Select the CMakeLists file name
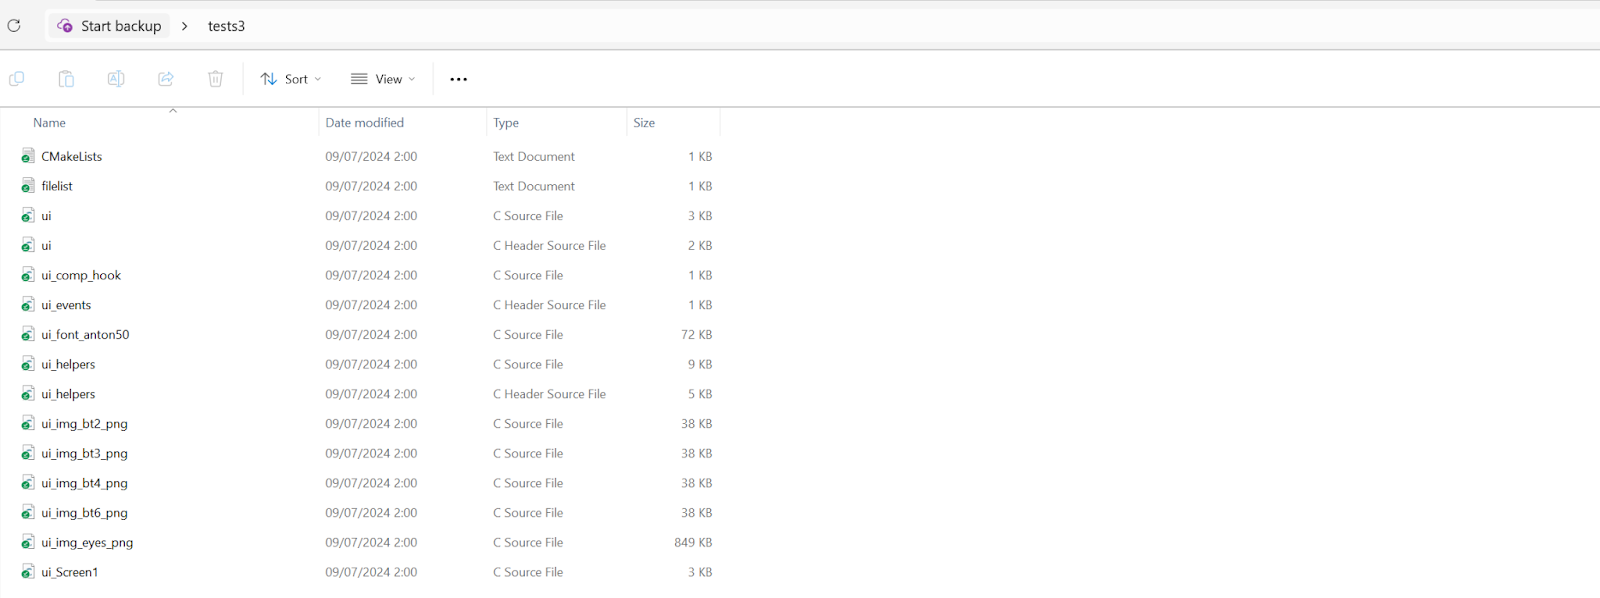The height and width of the screenshot is (598, 1600). point(72,157)
